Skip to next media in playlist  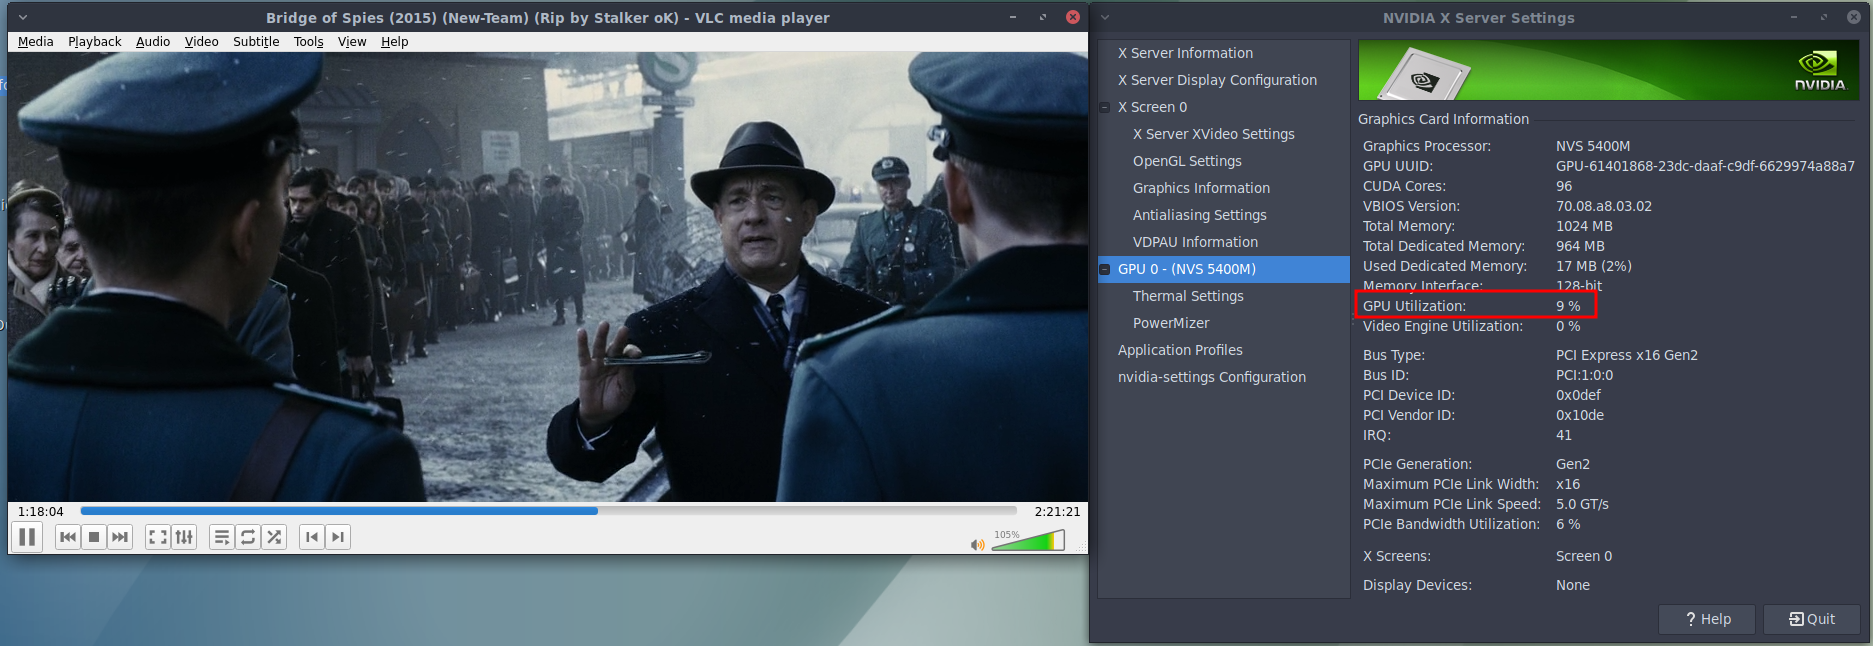[x=120, y=537]
